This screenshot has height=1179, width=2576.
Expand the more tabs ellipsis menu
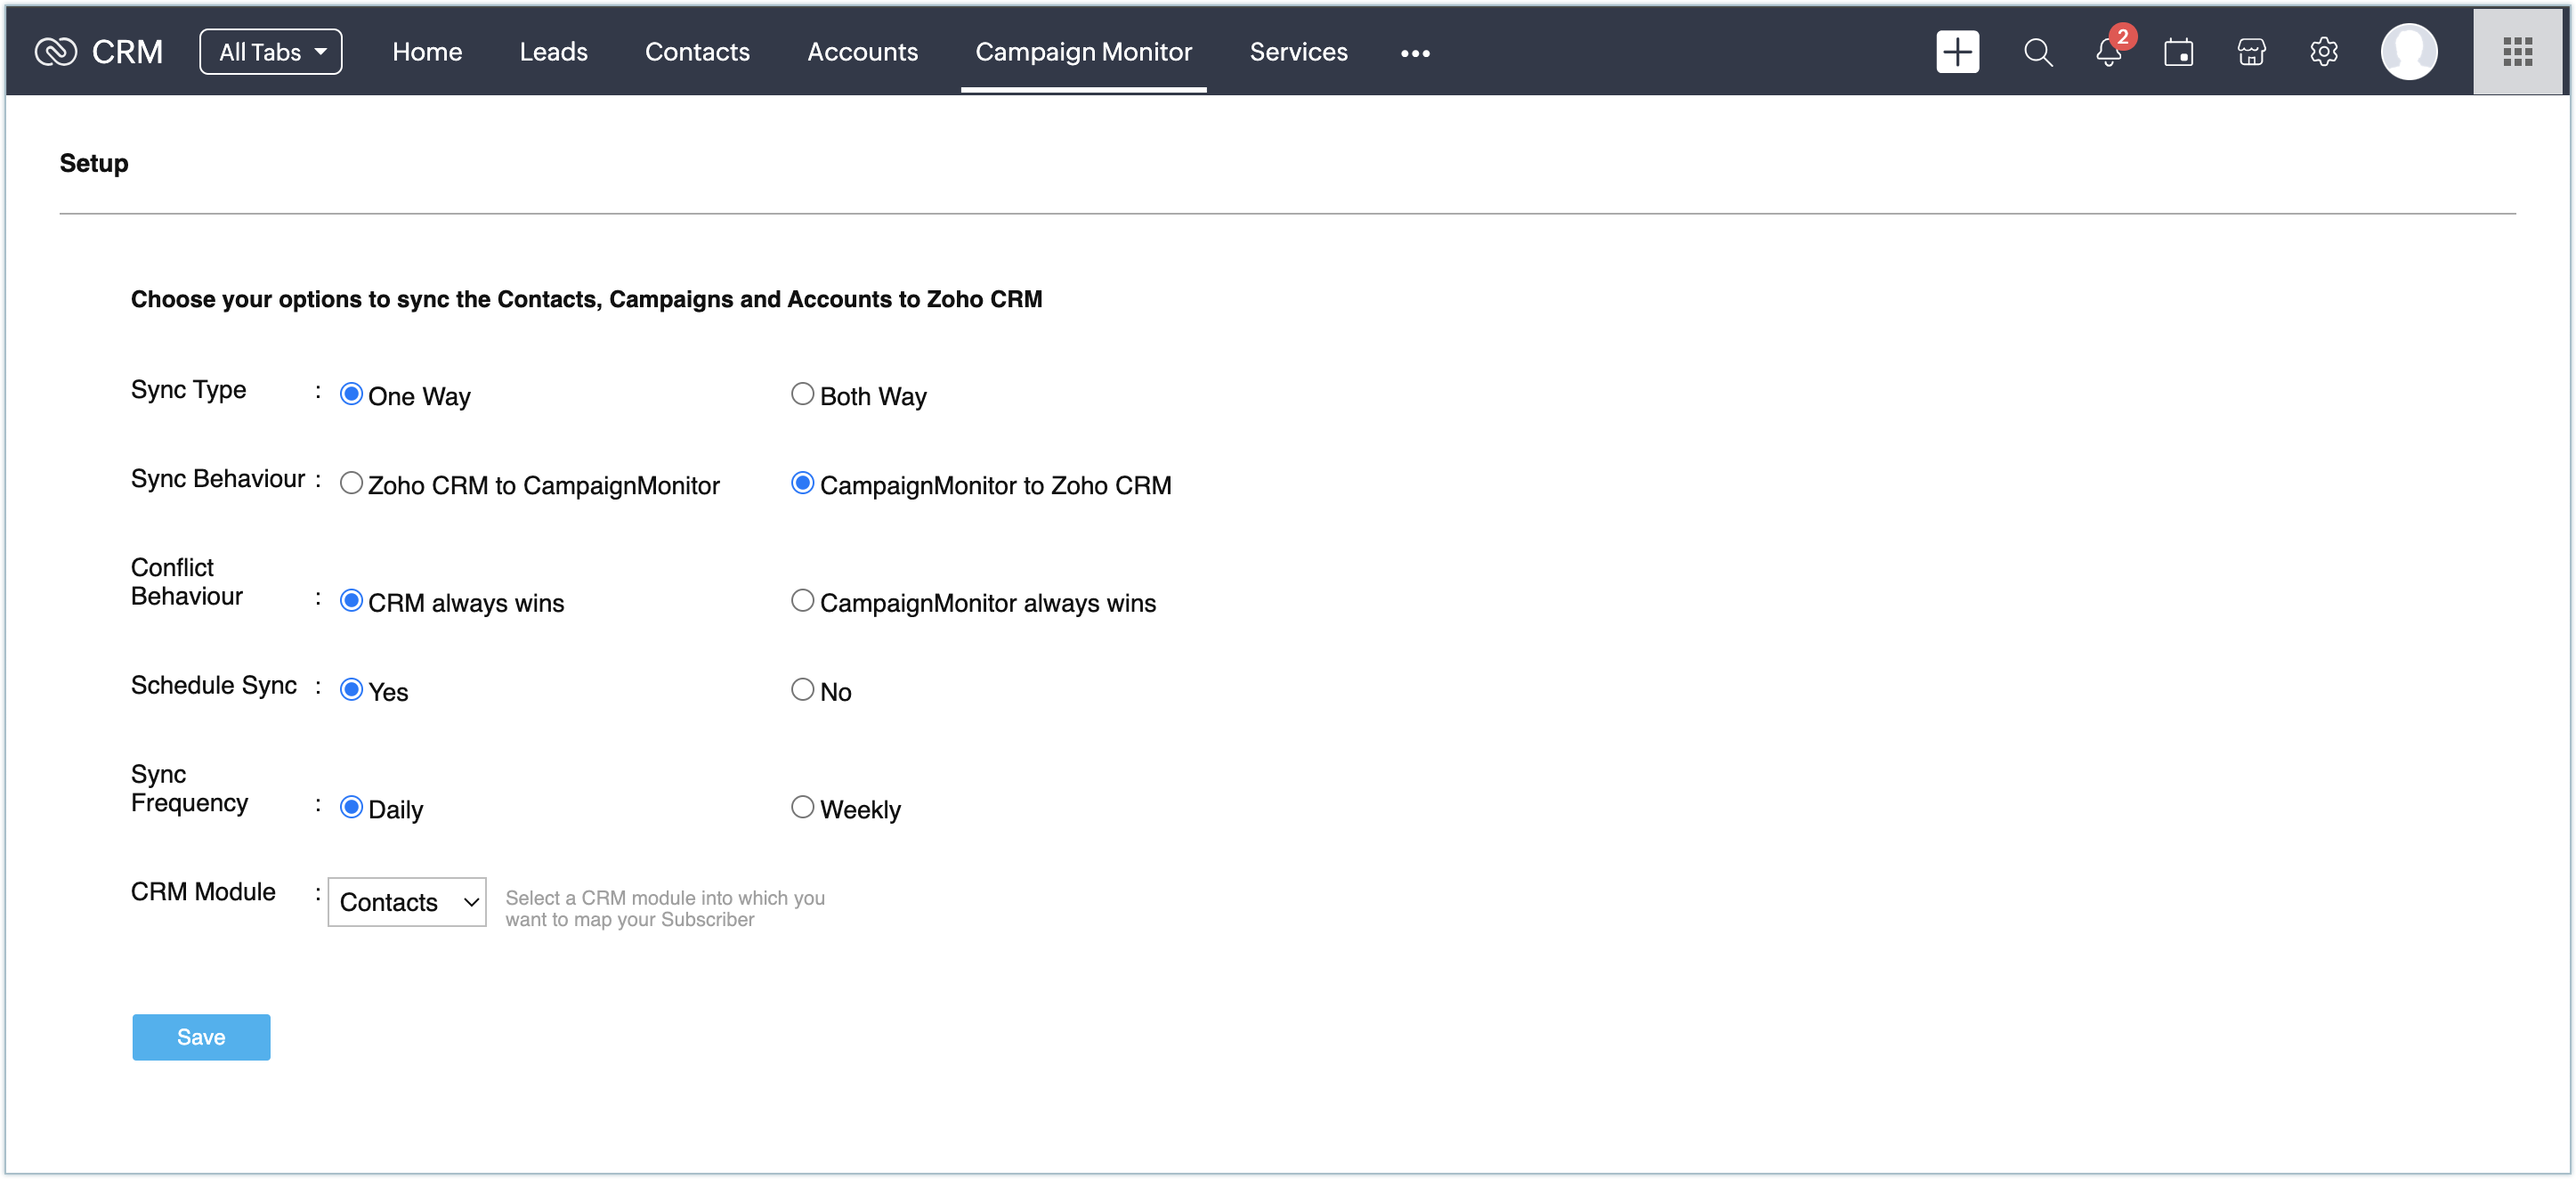coord(1414,53)
